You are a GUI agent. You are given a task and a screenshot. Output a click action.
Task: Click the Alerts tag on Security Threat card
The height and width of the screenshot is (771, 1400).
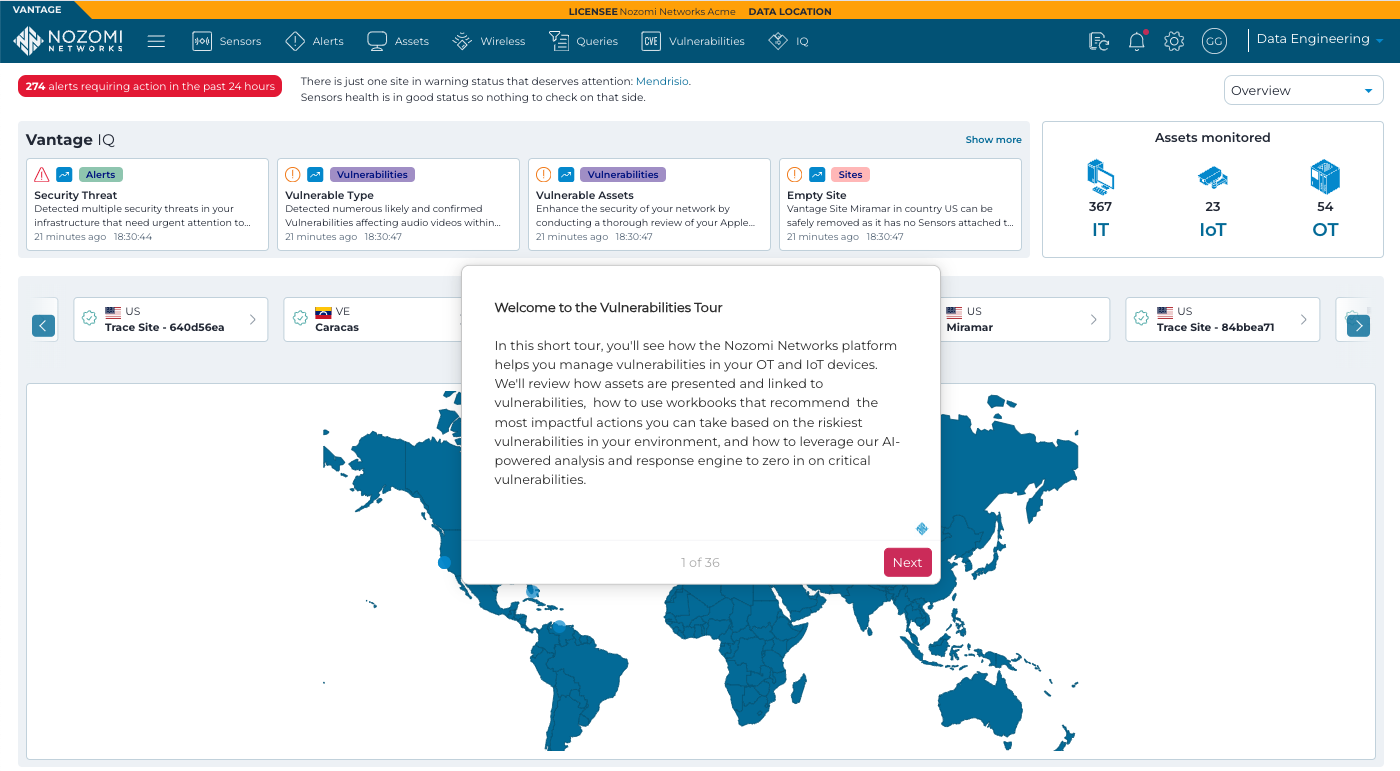(x=101, y=174)
